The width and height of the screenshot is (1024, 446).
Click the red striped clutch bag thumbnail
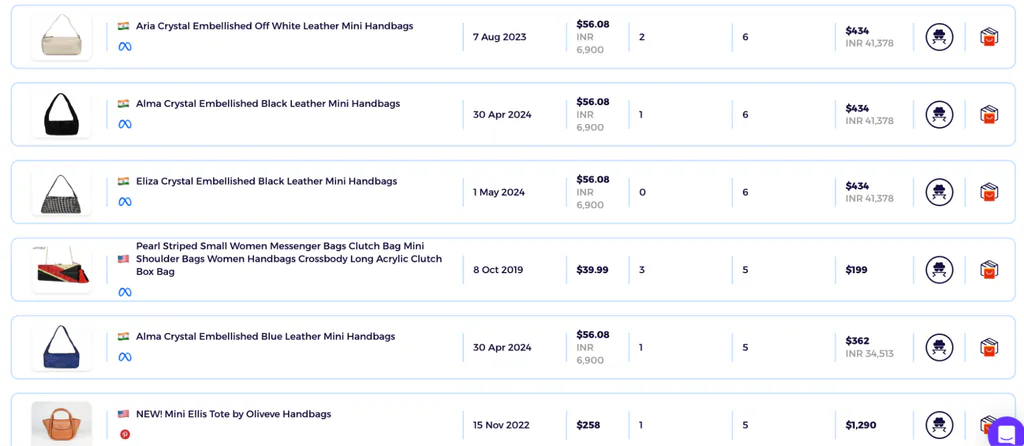coord(62,270)
